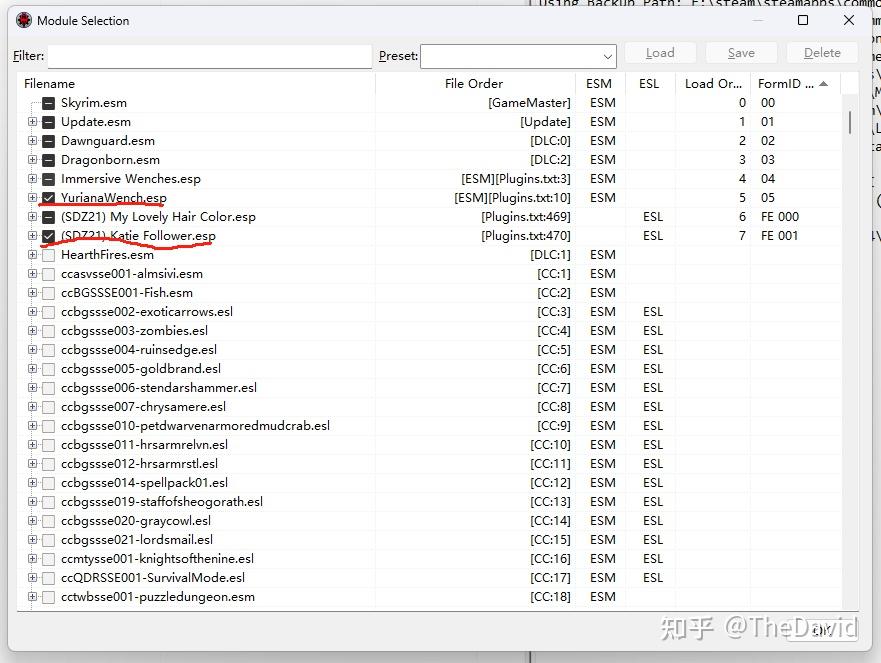Check the ccasvsse001-almsivi.esm checkbox
Screen dimensions: 881x663
point(49,274)
